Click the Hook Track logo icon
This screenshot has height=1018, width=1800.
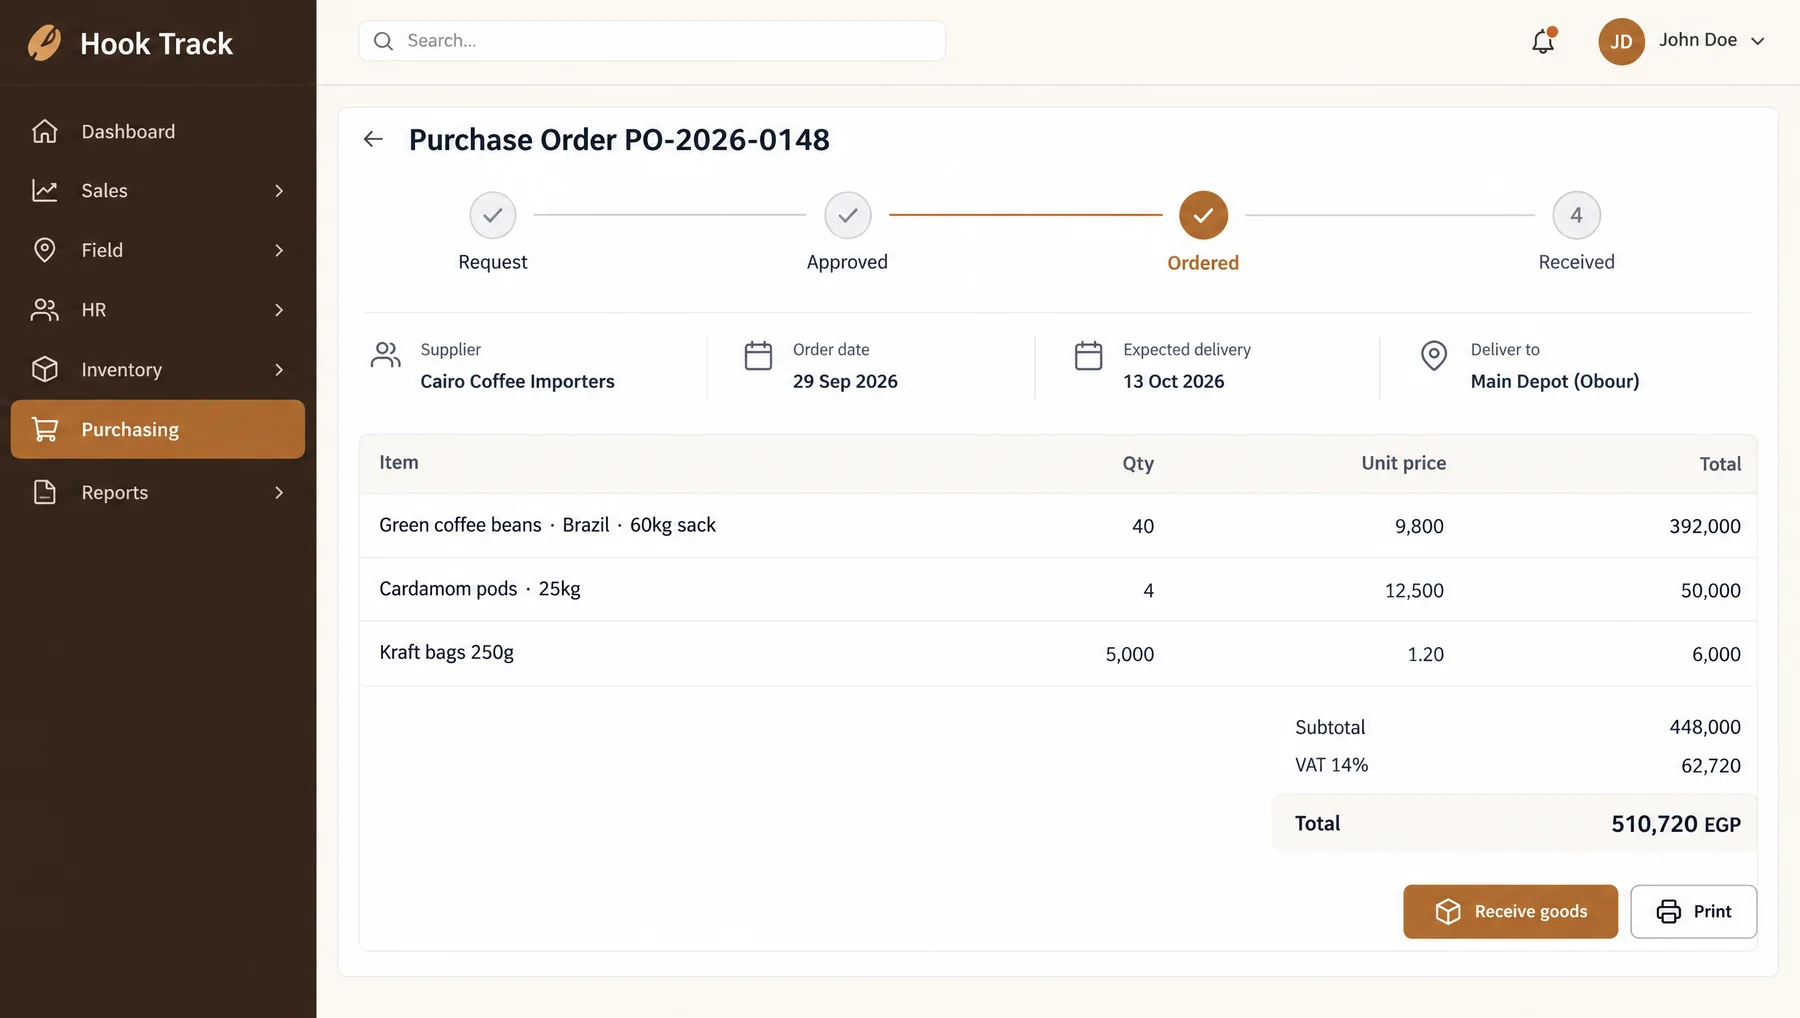pyautogui.click(x=44, y=43)
